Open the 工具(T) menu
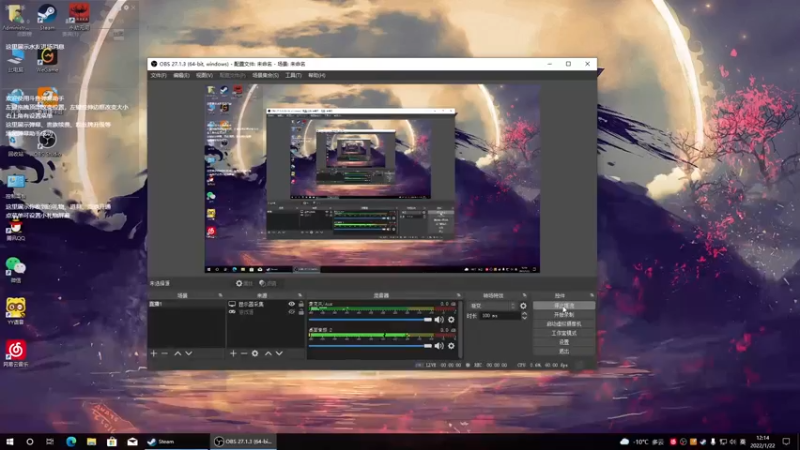This screenshot has height=450, width=800. (293, 76)
